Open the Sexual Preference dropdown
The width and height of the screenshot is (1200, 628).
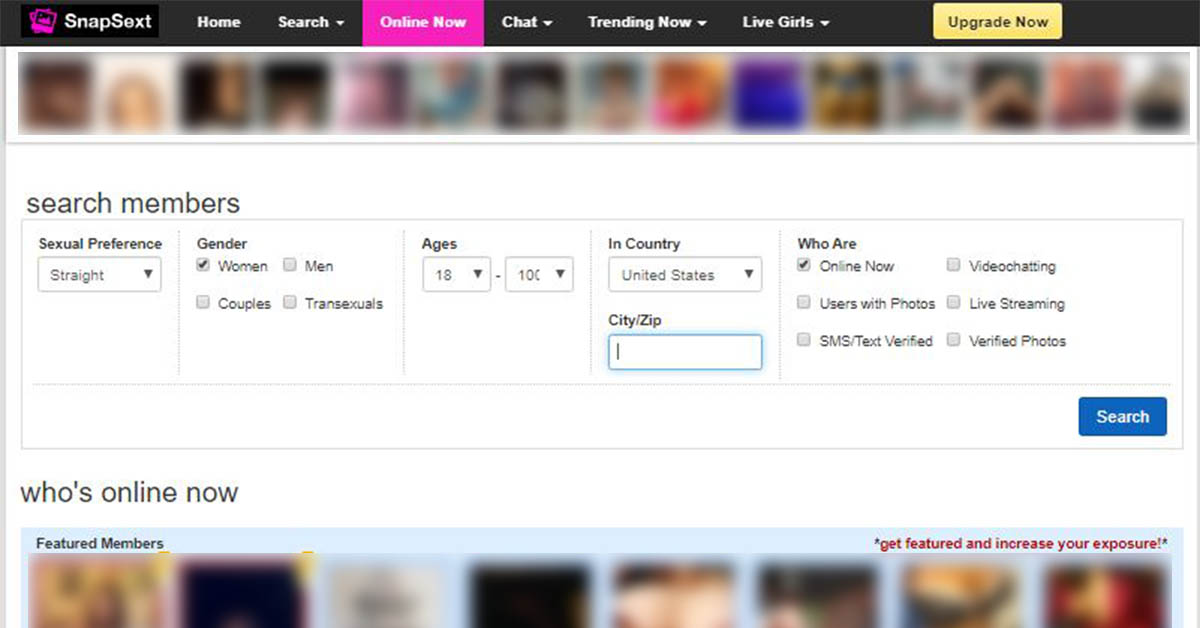pos(99,275)
